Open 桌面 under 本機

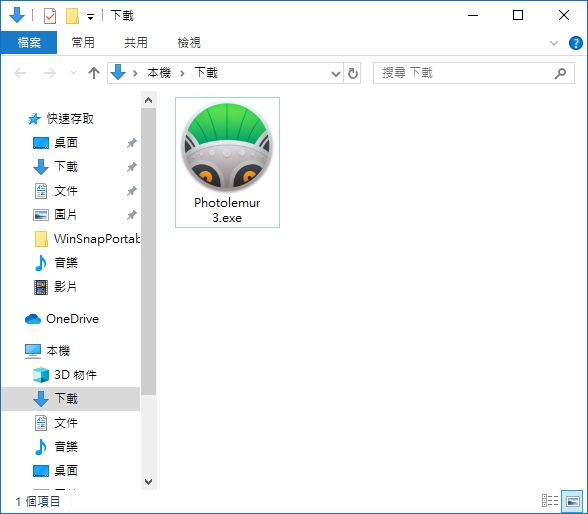[x=66, y=471]
